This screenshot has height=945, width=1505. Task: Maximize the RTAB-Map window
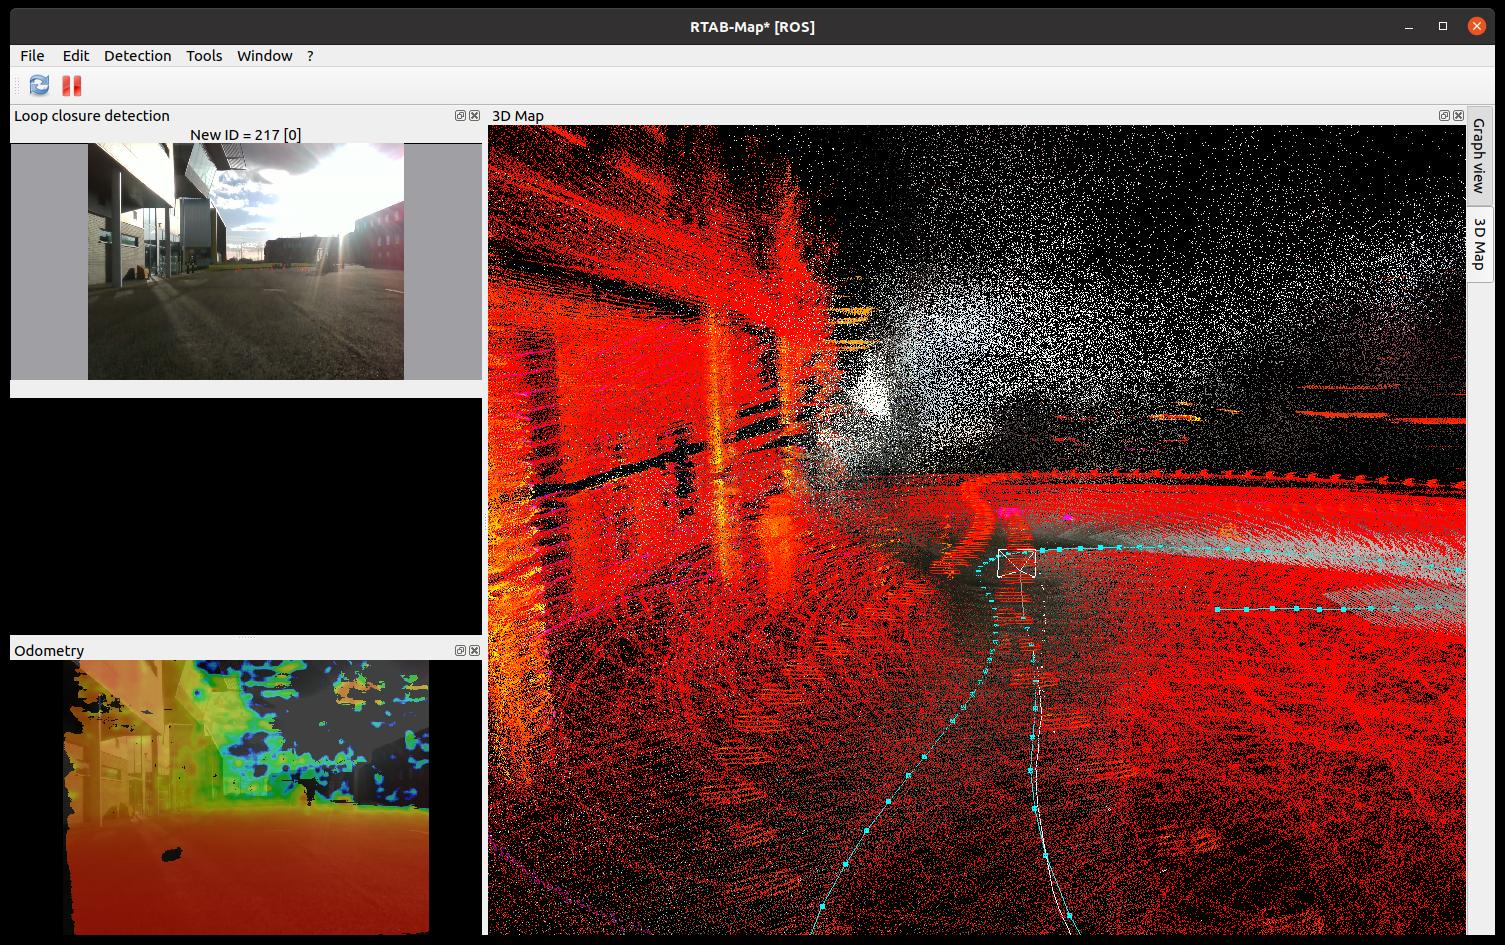coord(1442,27)
